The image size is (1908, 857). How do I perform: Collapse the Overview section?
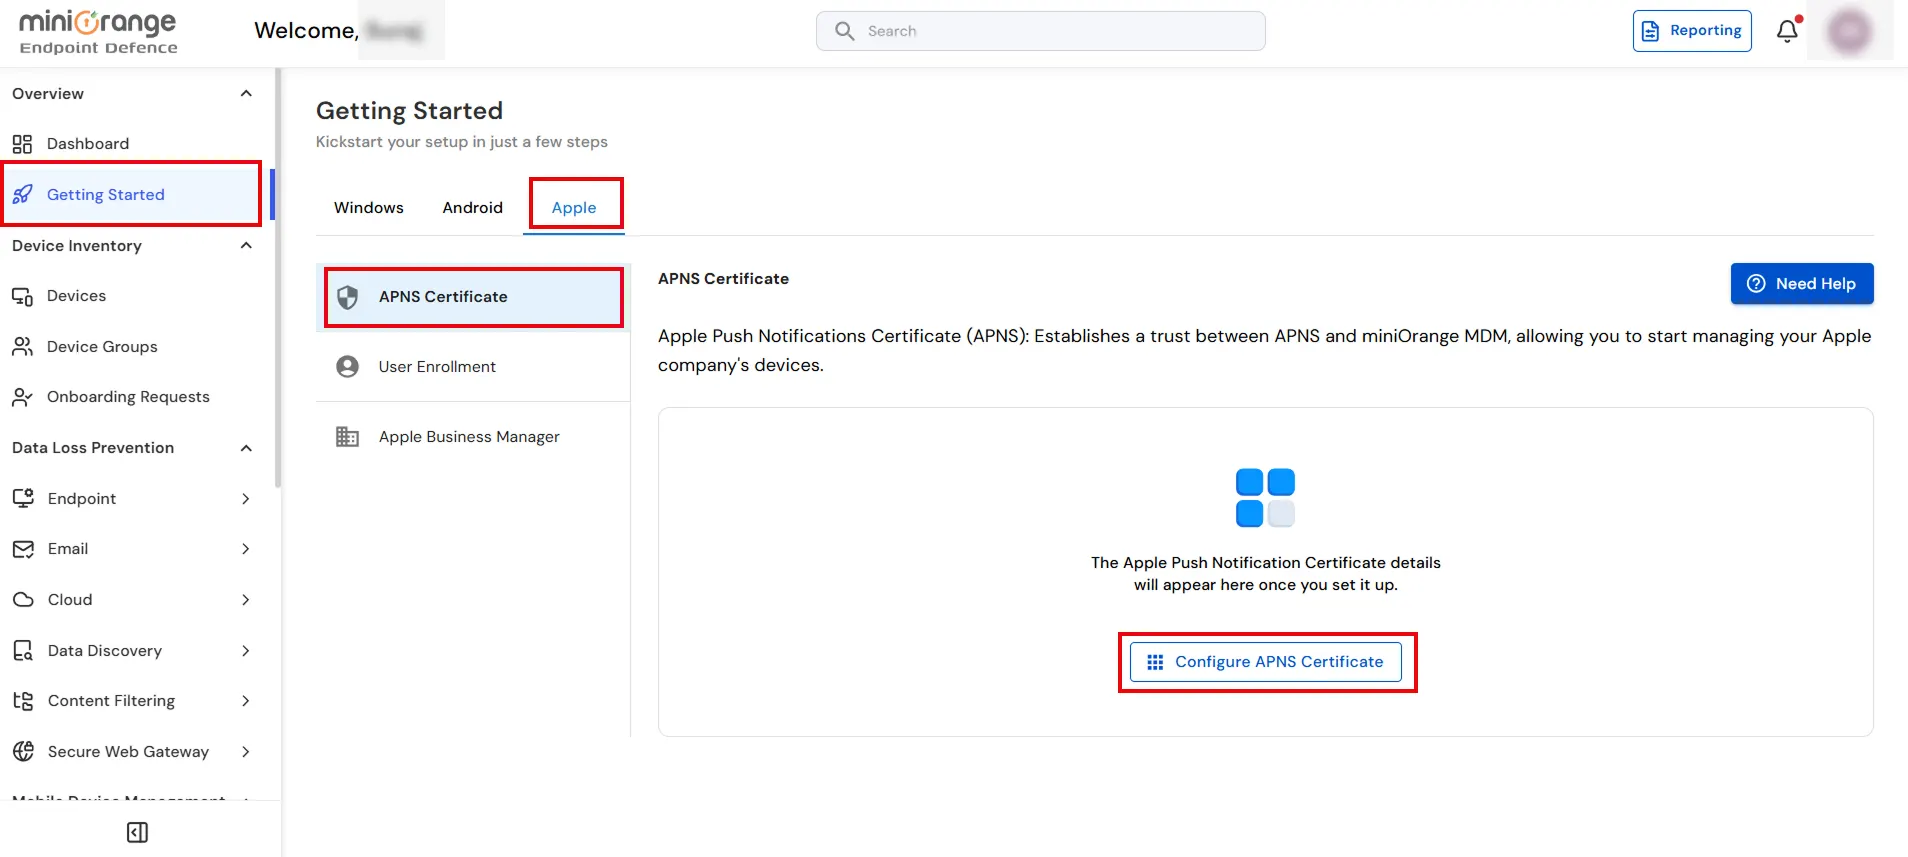tap(246, 93)
